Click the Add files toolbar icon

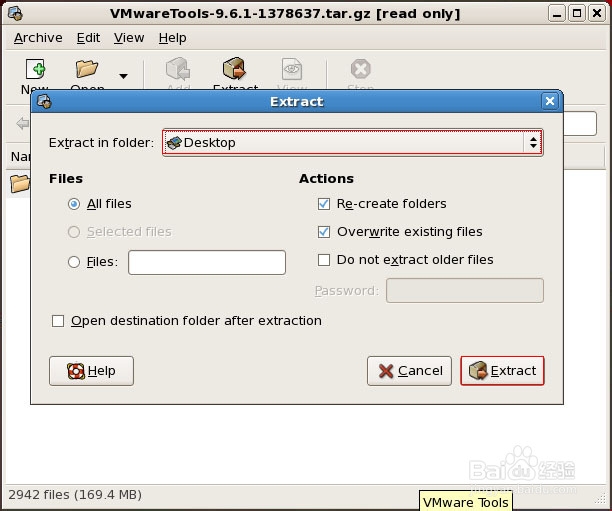point(178,69)
